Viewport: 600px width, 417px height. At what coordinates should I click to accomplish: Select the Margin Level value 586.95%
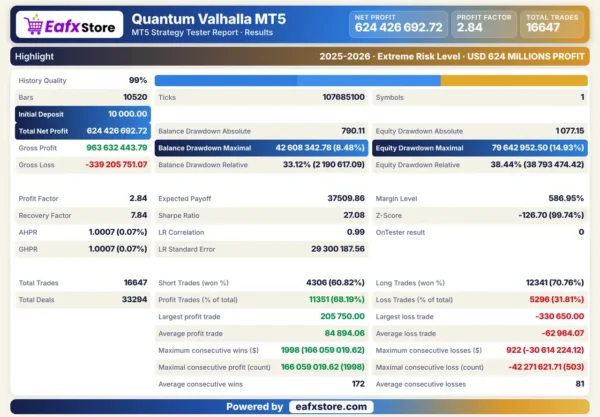click(x=566, y=198)
